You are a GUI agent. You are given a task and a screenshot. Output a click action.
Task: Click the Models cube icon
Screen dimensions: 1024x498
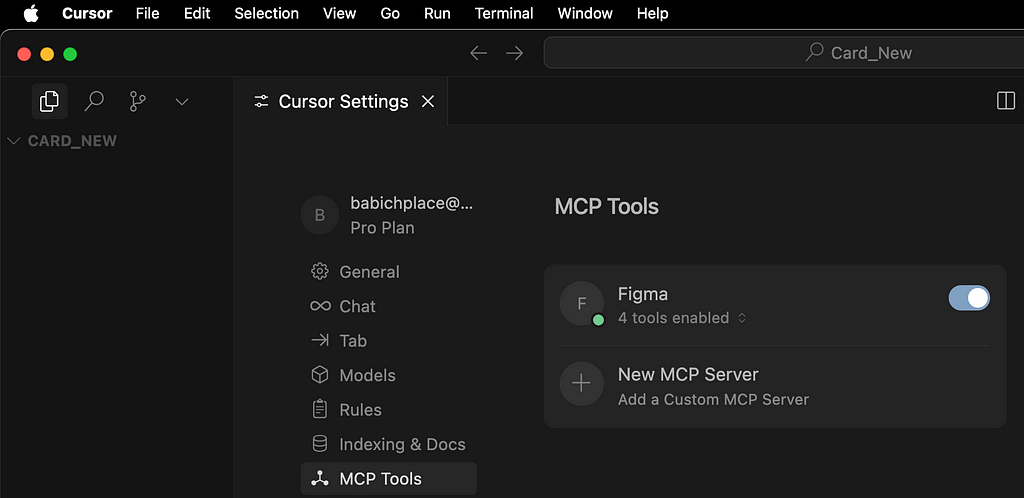tap(319, 375)
